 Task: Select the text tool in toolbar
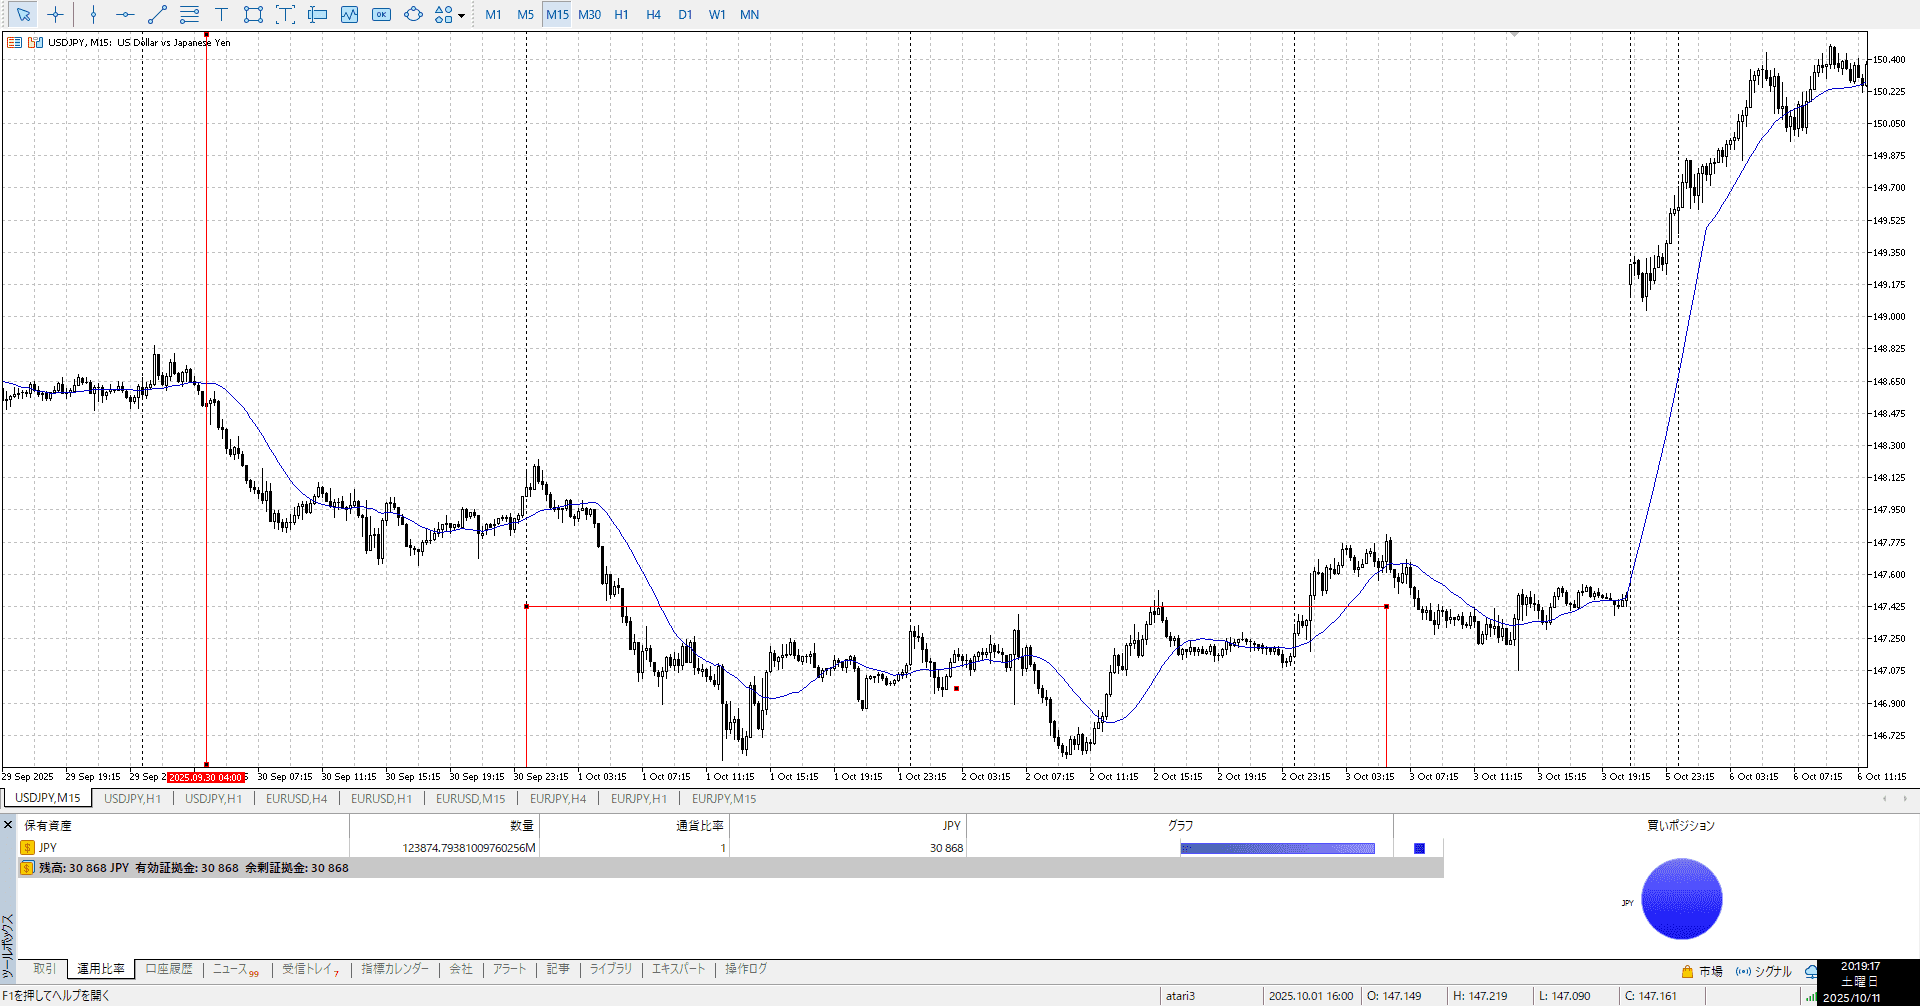pyautogui.click(x=221, y=14)
